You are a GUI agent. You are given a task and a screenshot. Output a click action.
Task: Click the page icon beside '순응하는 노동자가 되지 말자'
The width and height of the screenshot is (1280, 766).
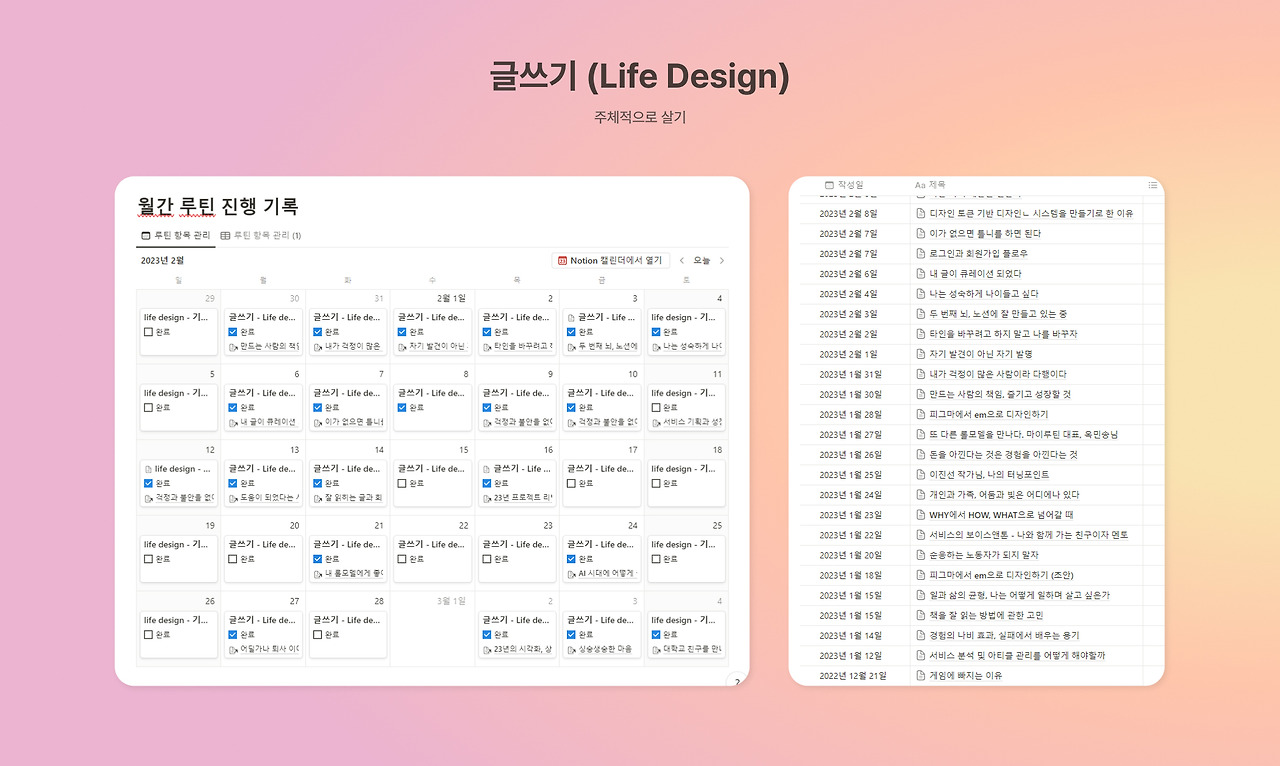coord(921,555)
